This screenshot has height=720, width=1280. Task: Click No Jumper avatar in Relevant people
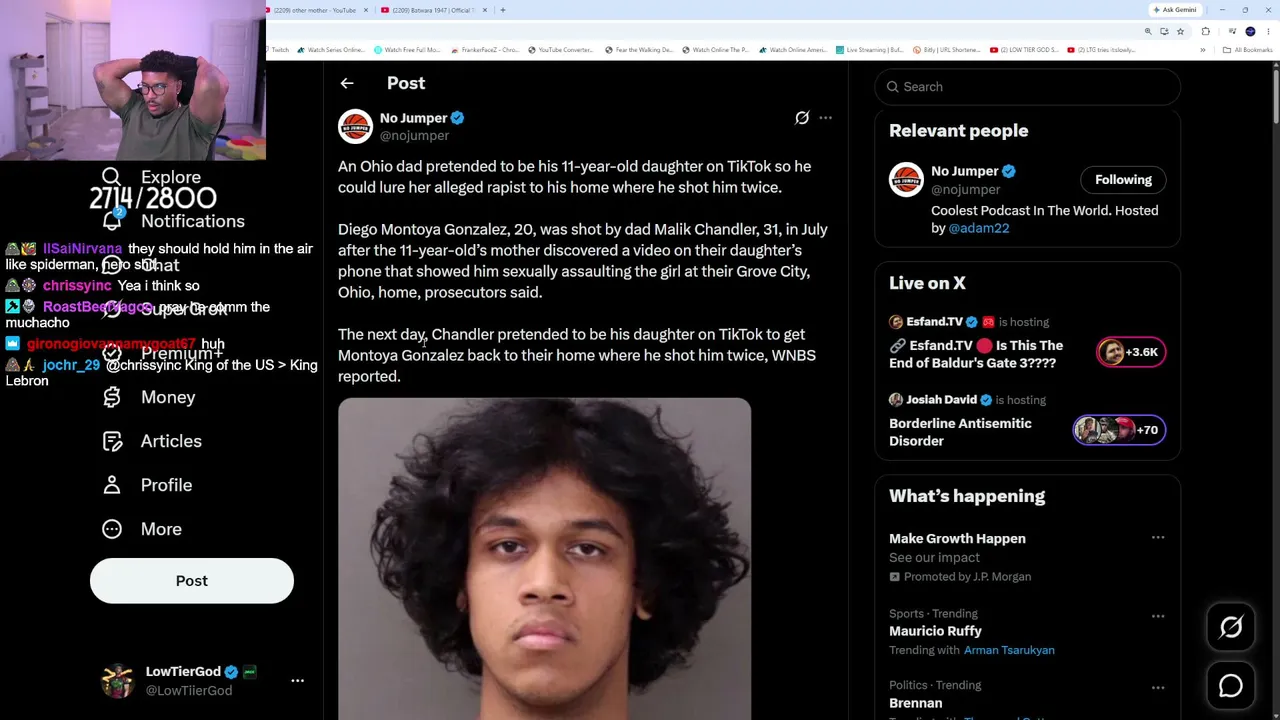tap(906, 180)
